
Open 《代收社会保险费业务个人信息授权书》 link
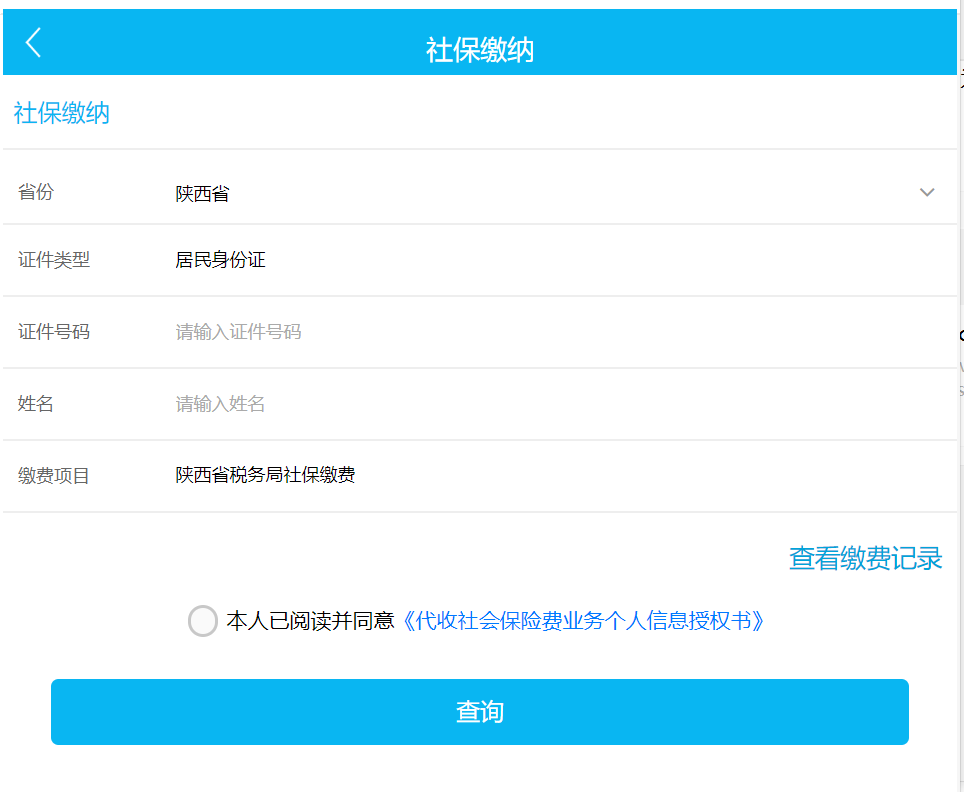click(x=586, y=621)
